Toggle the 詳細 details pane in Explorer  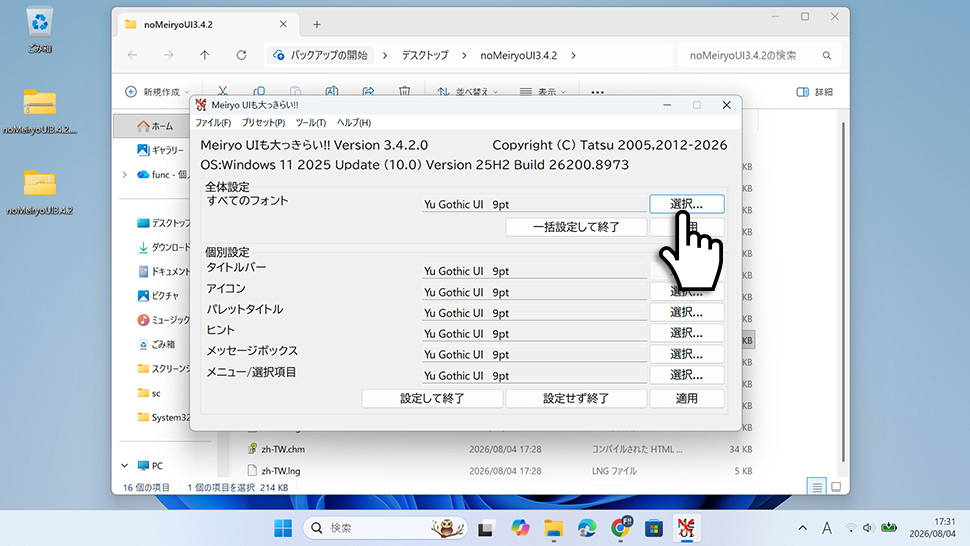[x=814, y=92]
